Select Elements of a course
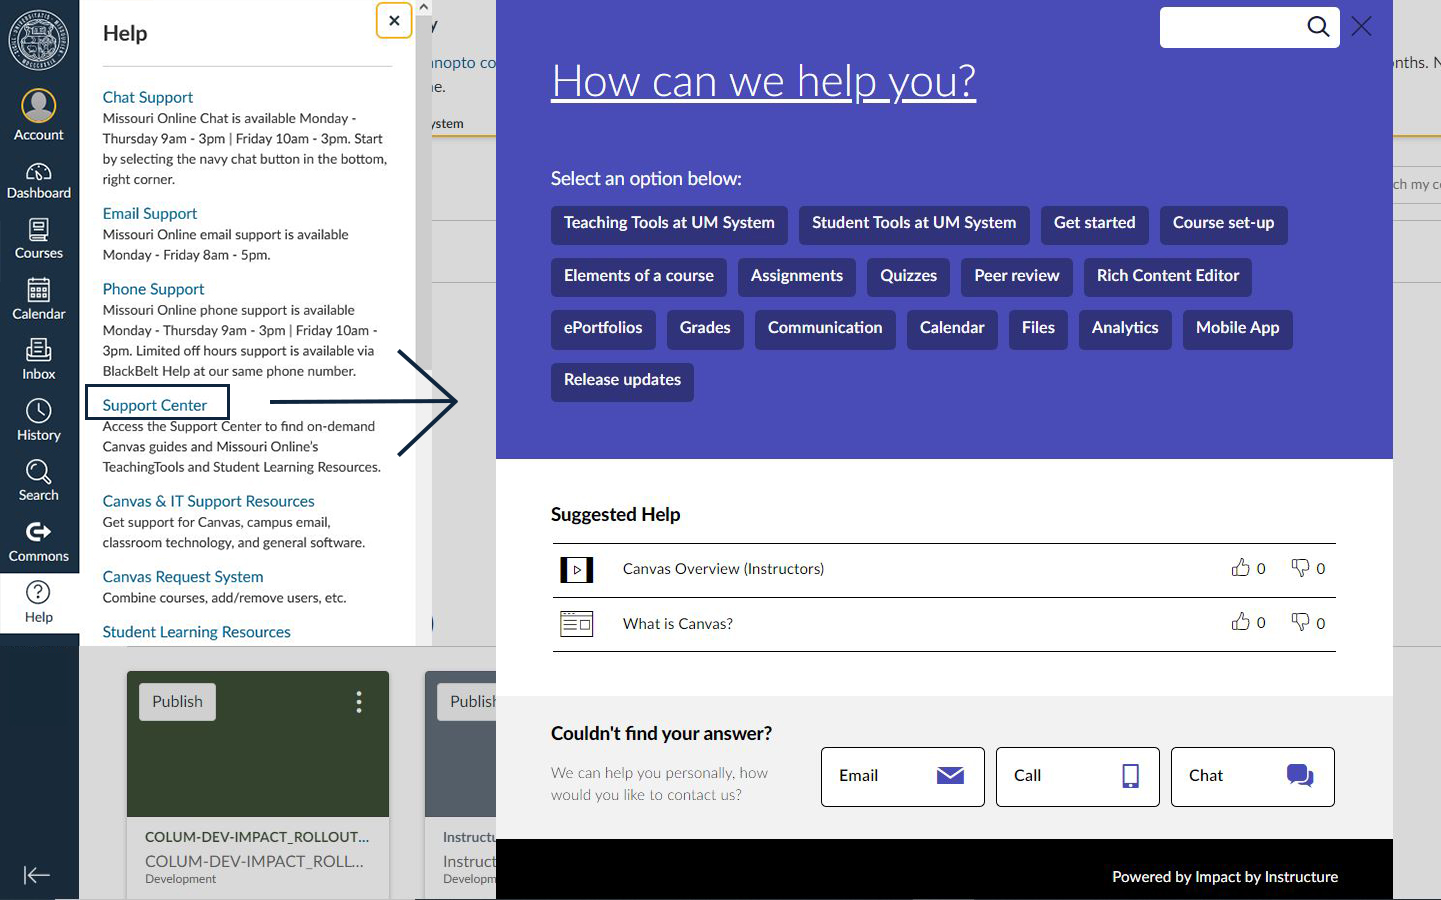 click(639, 277)
